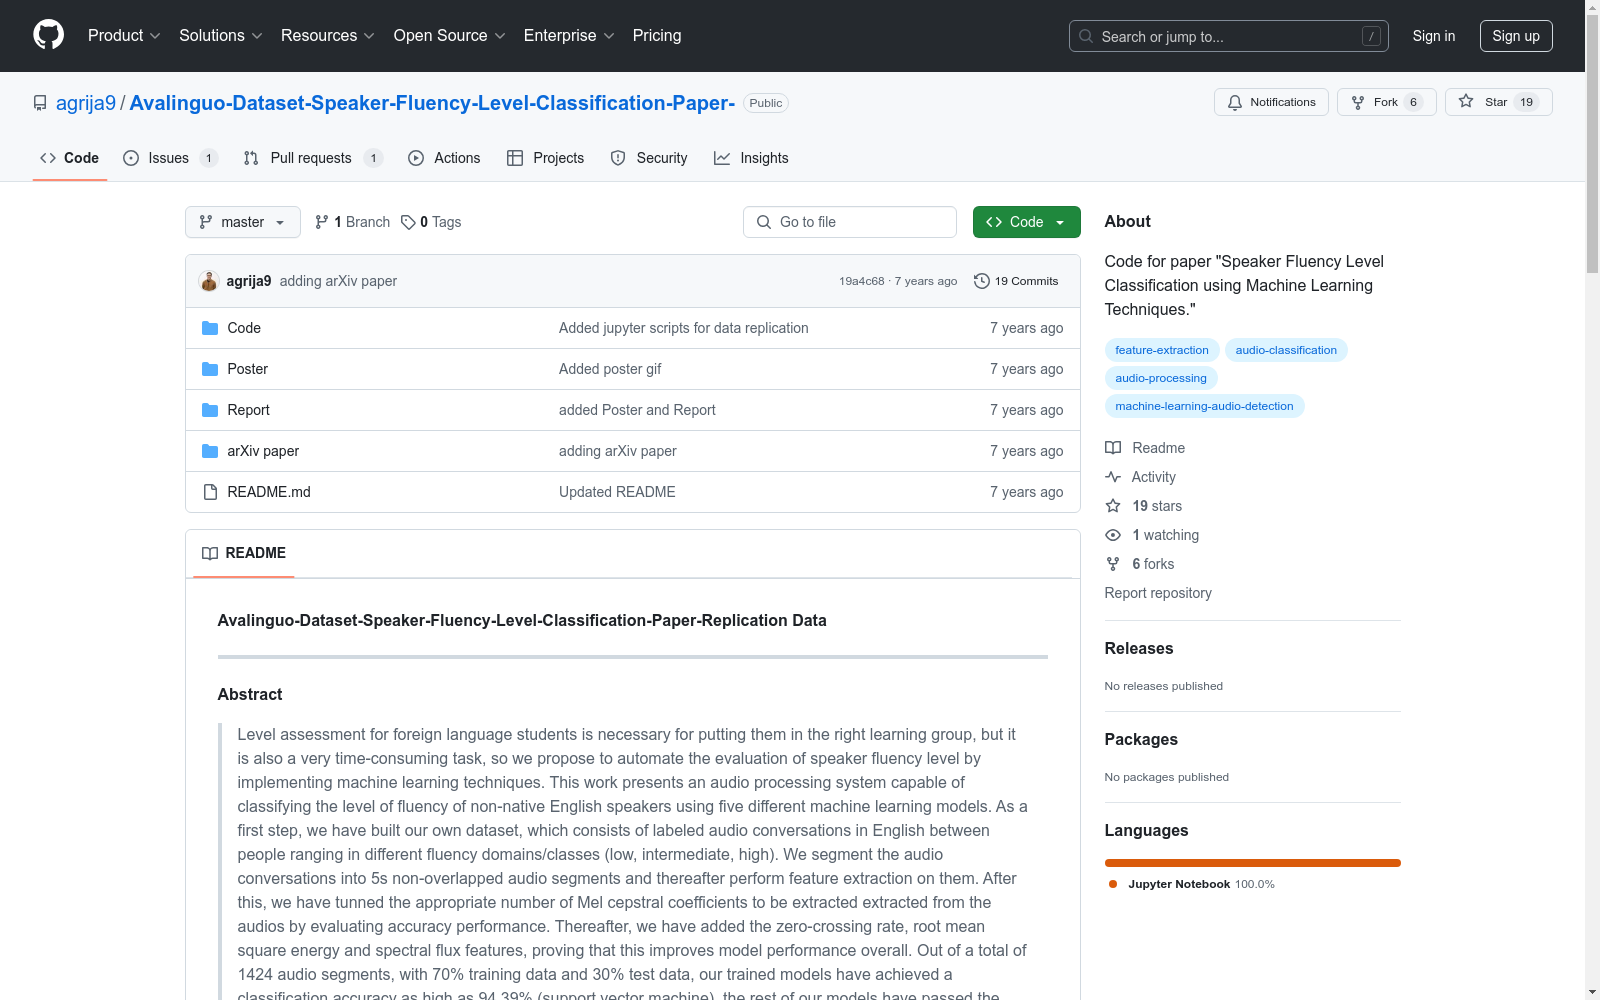Click the Poster folder icon

(210, 369)
